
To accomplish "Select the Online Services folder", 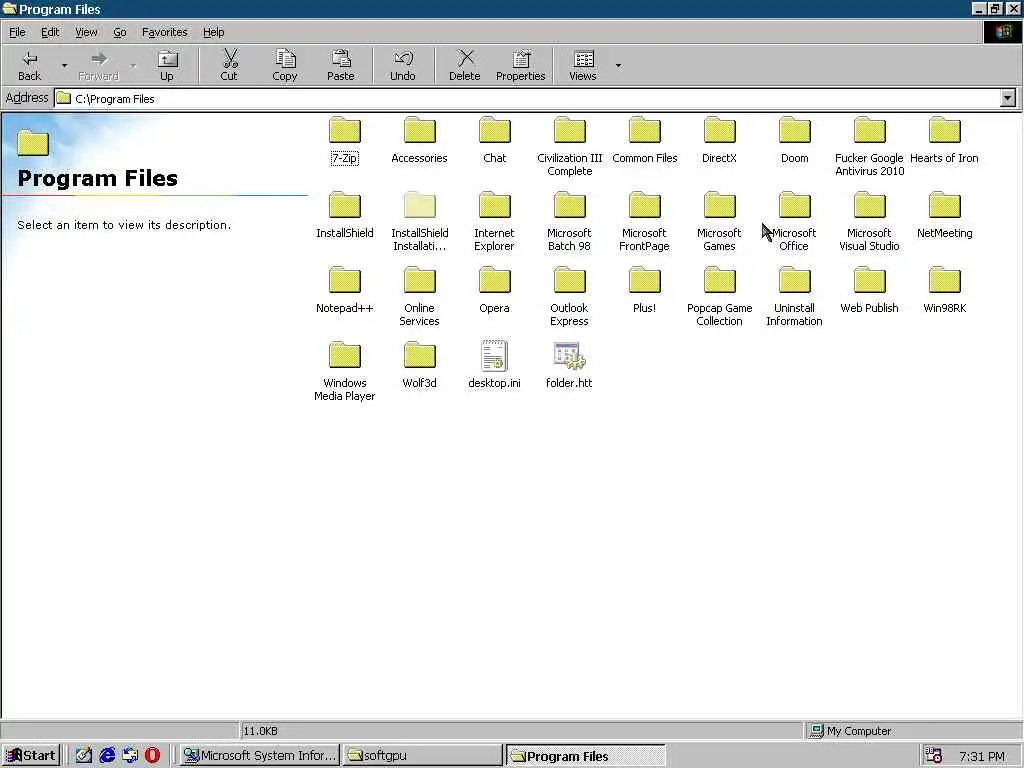I will point(419,296).
